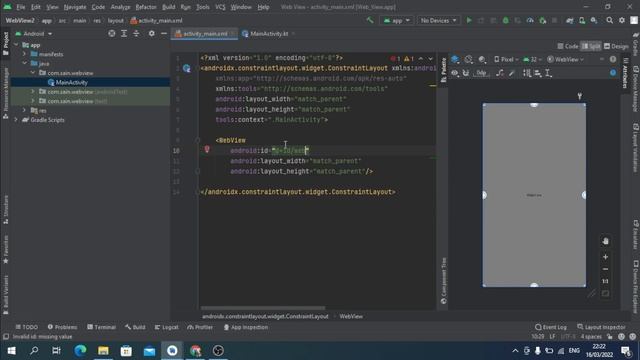This screenshot has height=360, width=640.
Task: Open the Device Manager phone icon
Action: tap(582, 20)
